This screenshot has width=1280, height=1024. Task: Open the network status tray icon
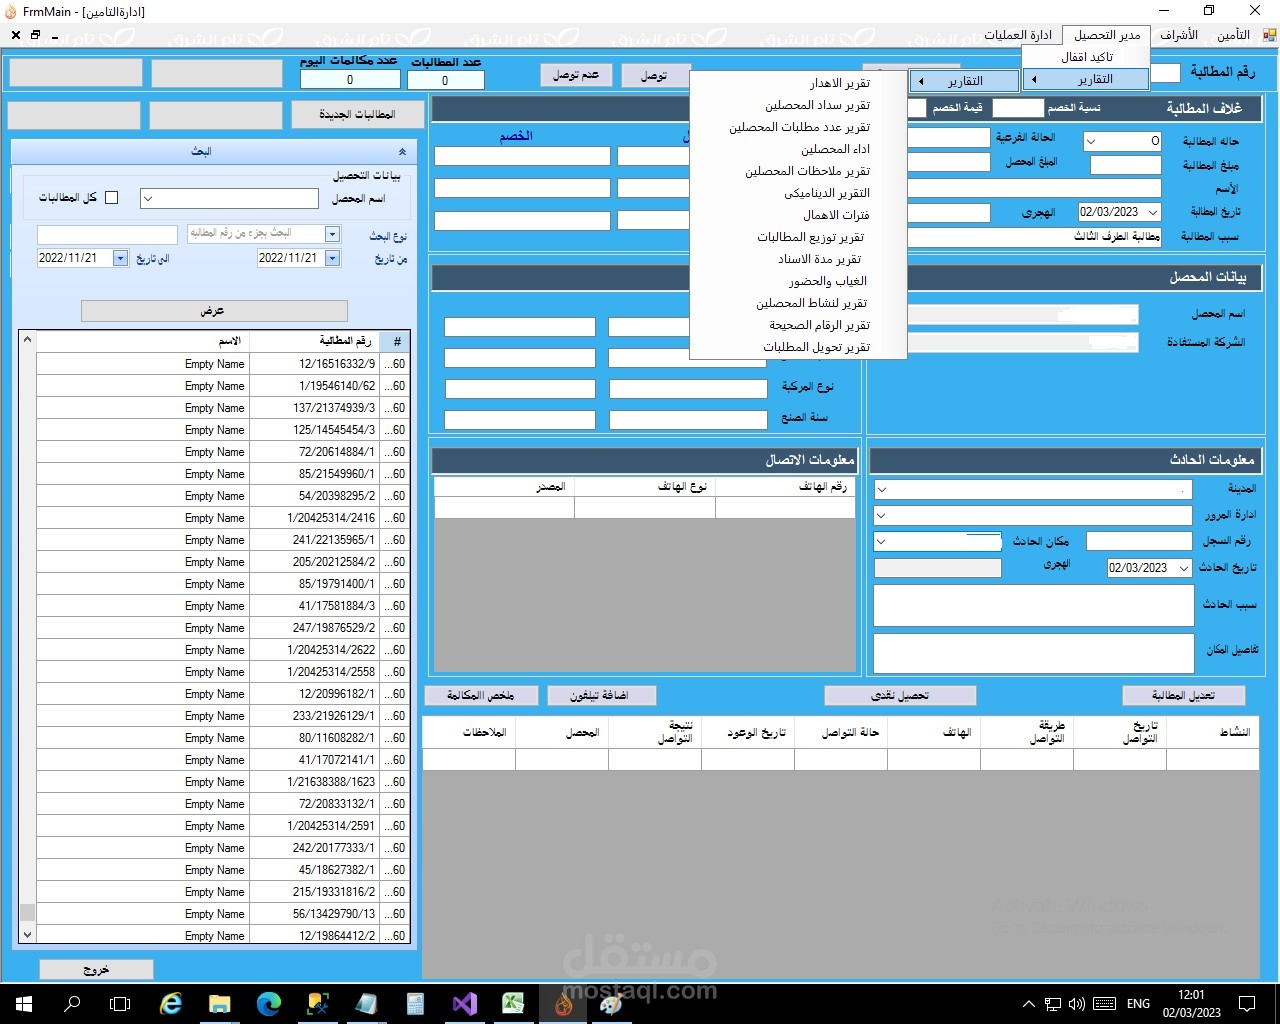[x=1053, y=1004]
